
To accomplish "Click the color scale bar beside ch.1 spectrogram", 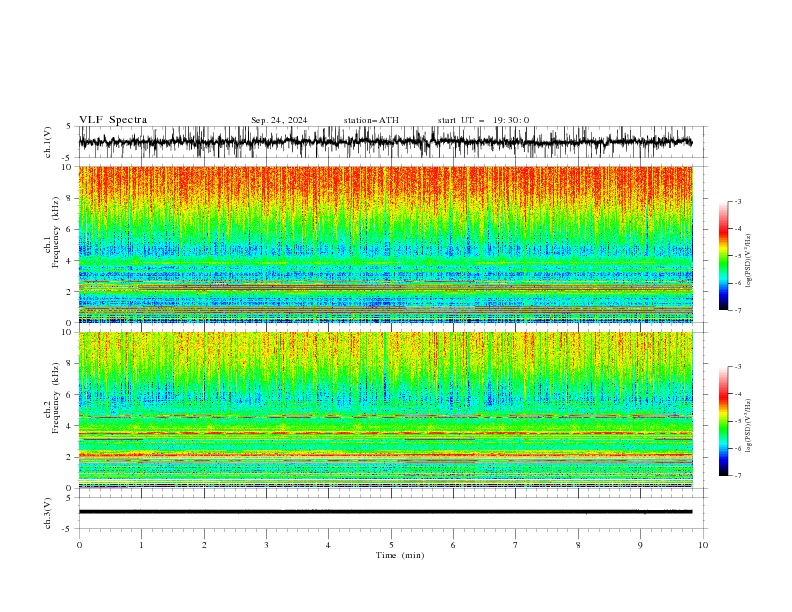I will (x=723, y=256).
